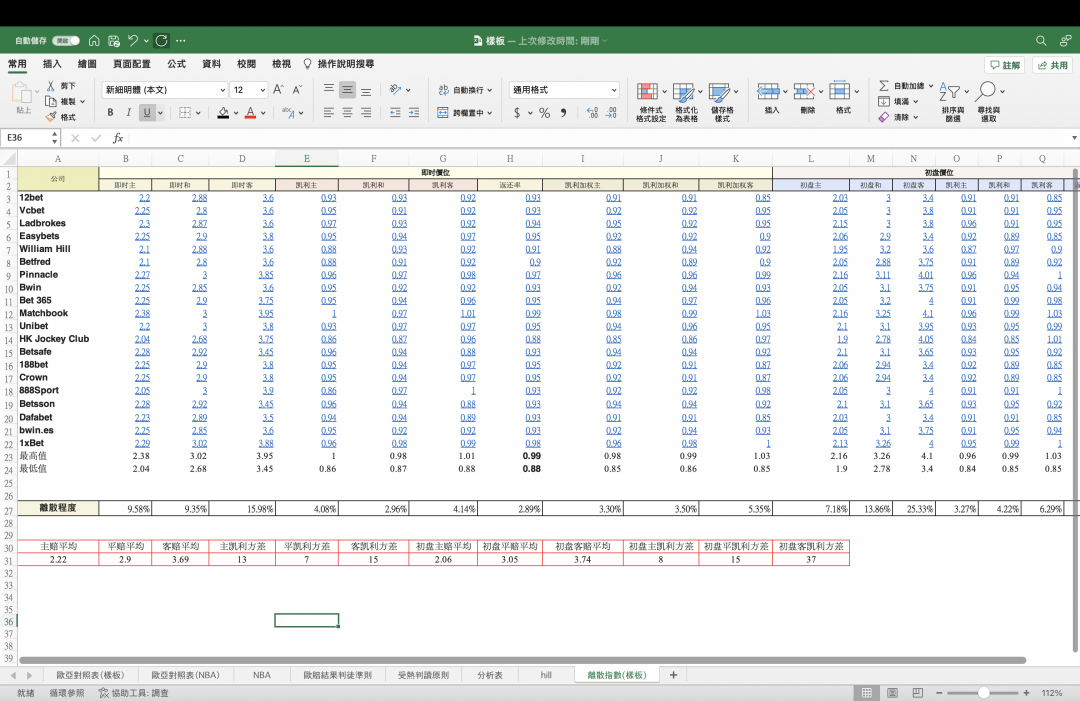This screenshot has width=1080, height=701.
Task: Click the bottom vertical align icon
Action: (x=366, y=90)
